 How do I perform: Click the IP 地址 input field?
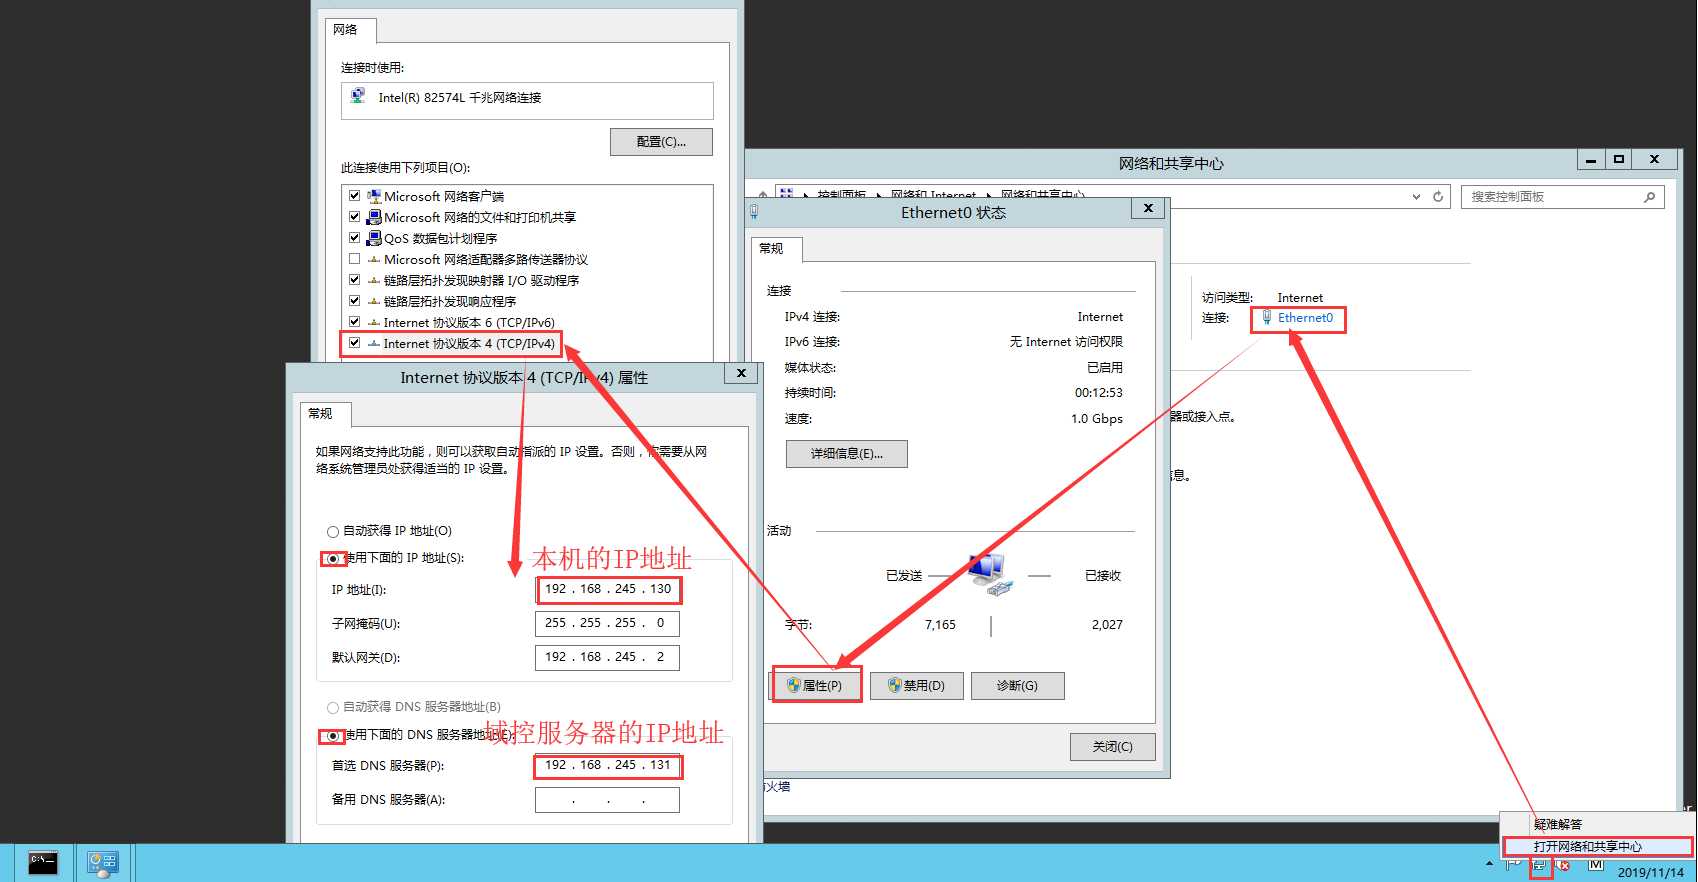[608, 590]
